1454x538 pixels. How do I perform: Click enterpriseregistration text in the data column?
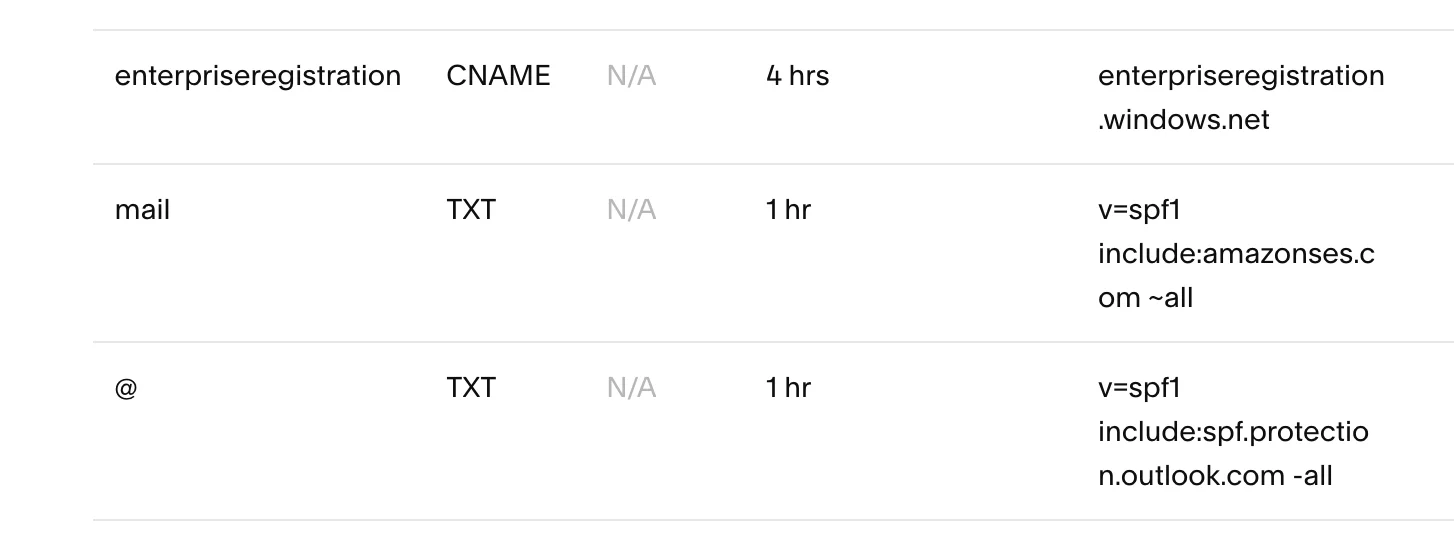click(1241, 76)
